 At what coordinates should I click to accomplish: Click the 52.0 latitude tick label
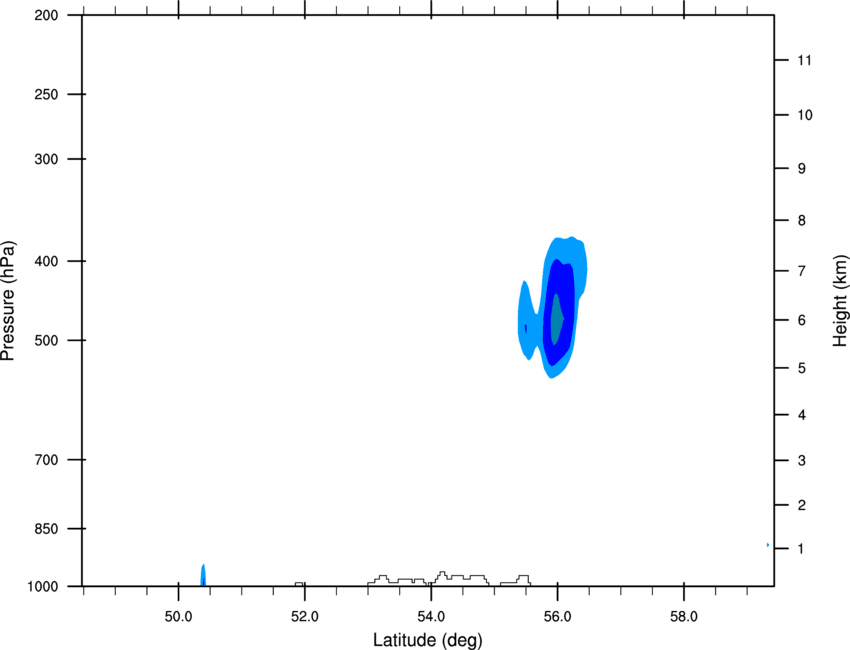click(305, 617)
